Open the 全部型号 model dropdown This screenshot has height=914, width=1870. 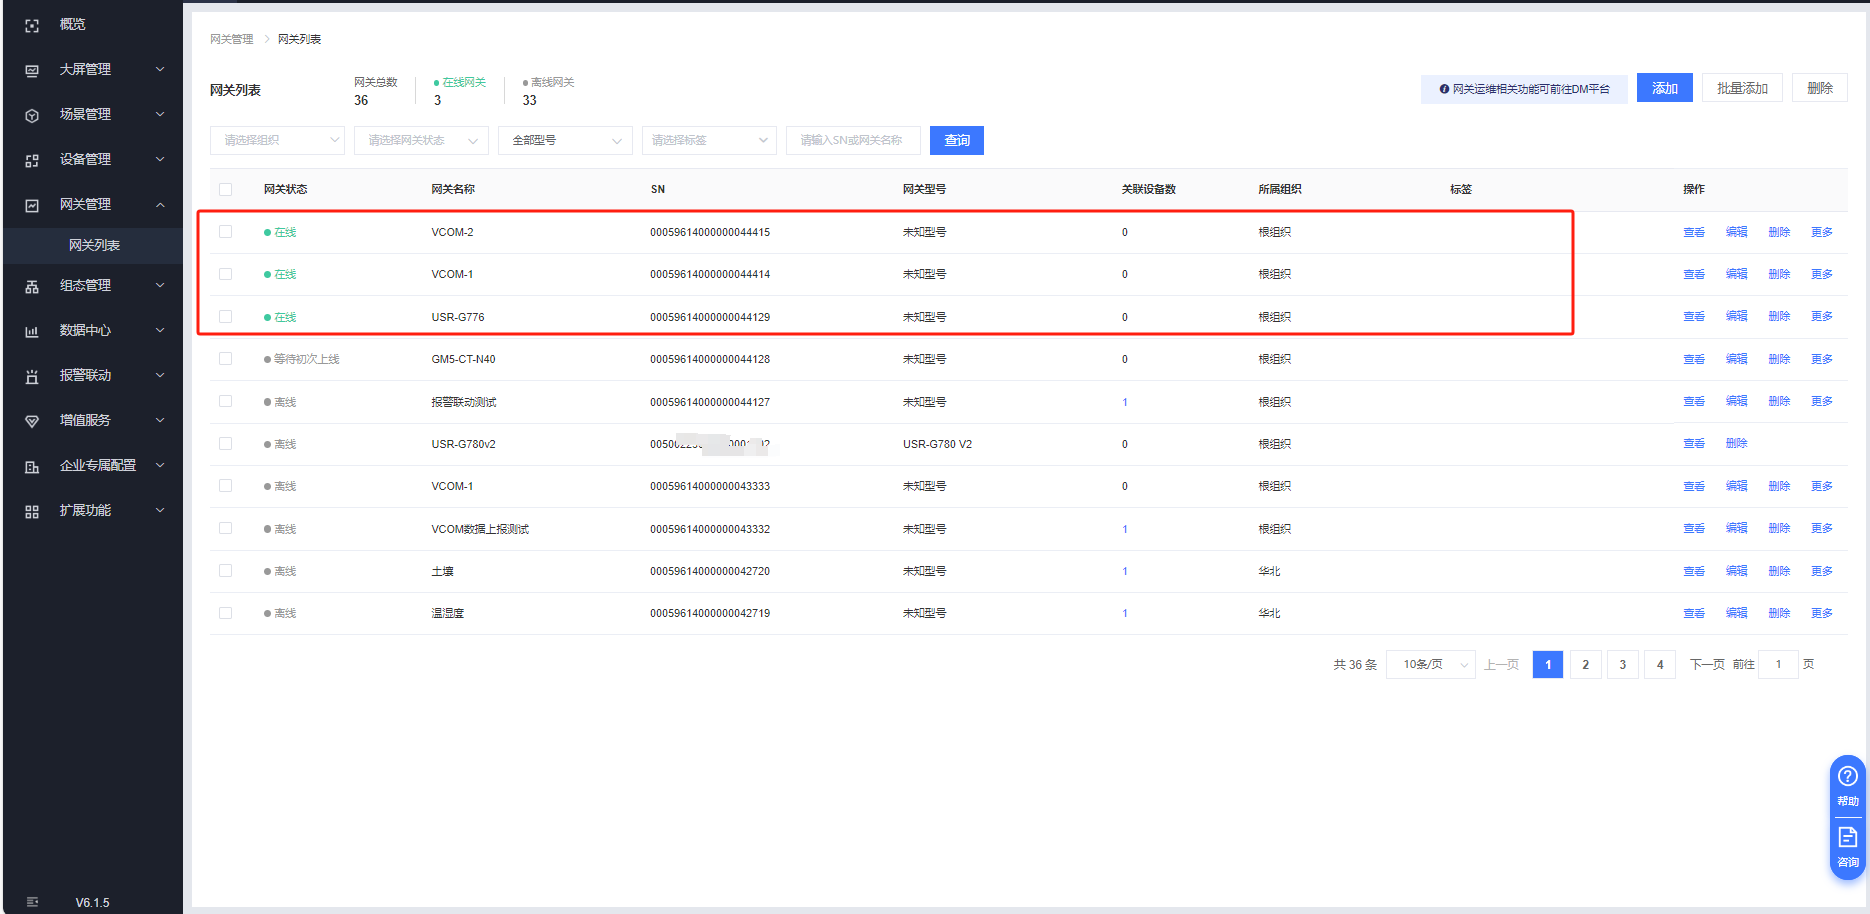565,141
